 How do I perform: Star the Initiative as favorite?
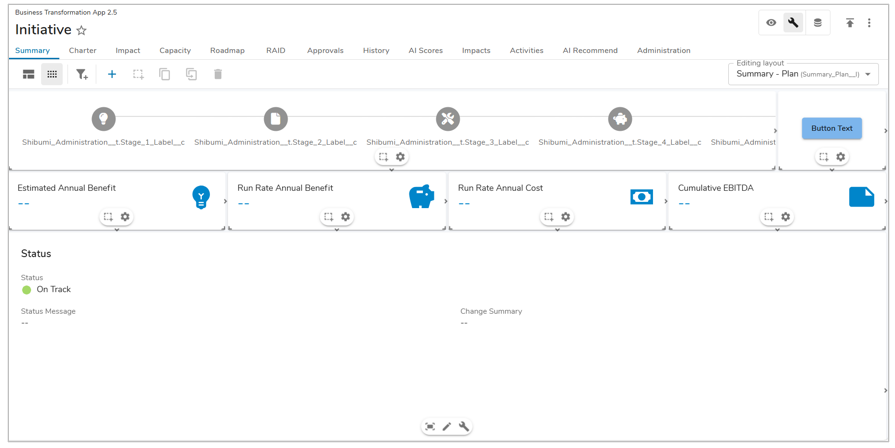(82, 31)
